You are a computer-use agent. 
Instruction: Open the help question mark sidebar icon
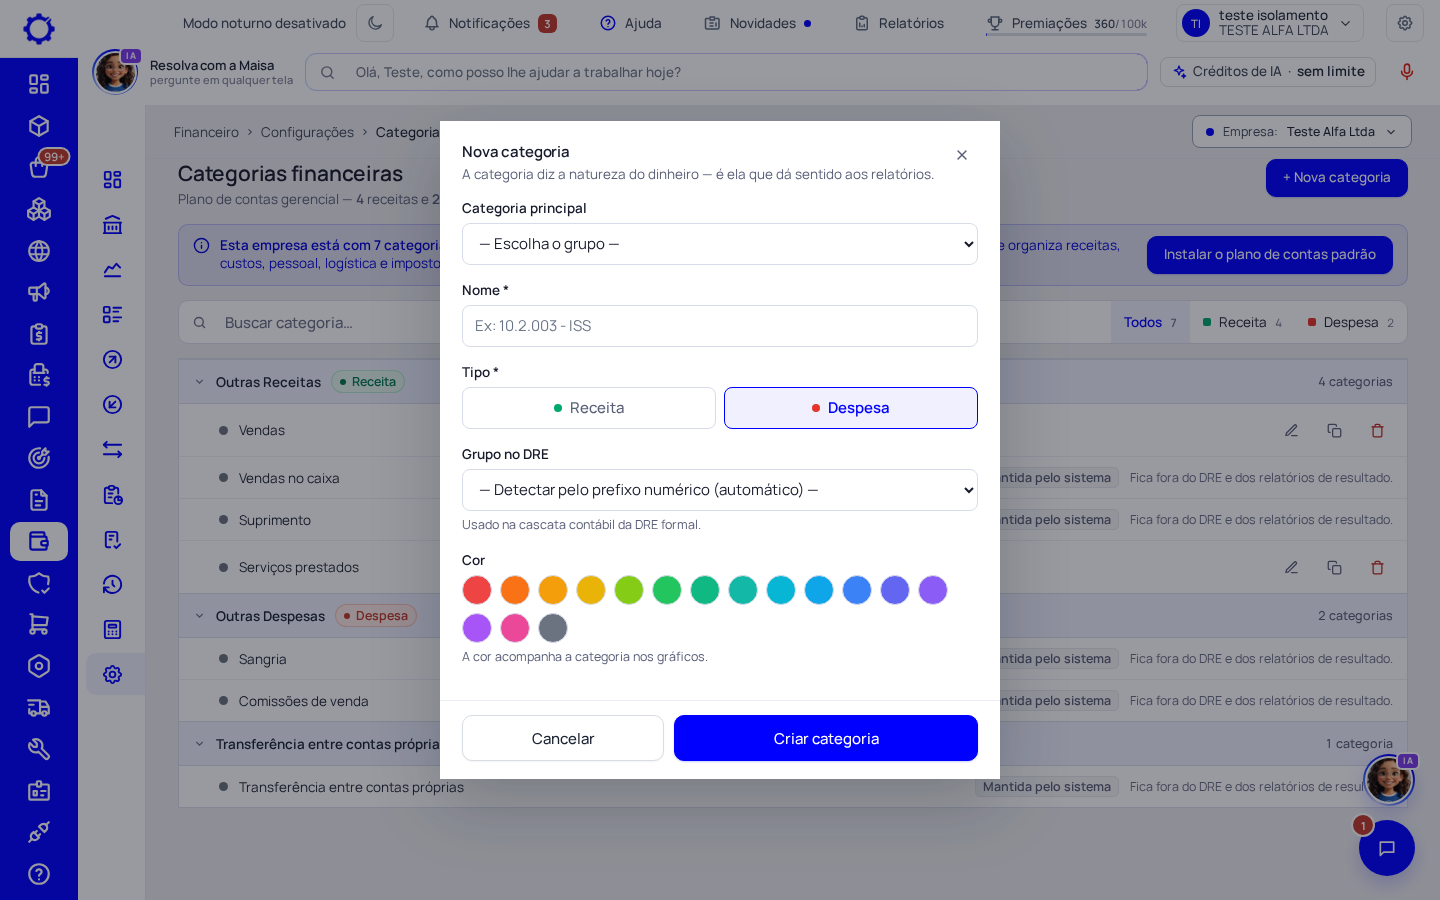pos(39,874)
